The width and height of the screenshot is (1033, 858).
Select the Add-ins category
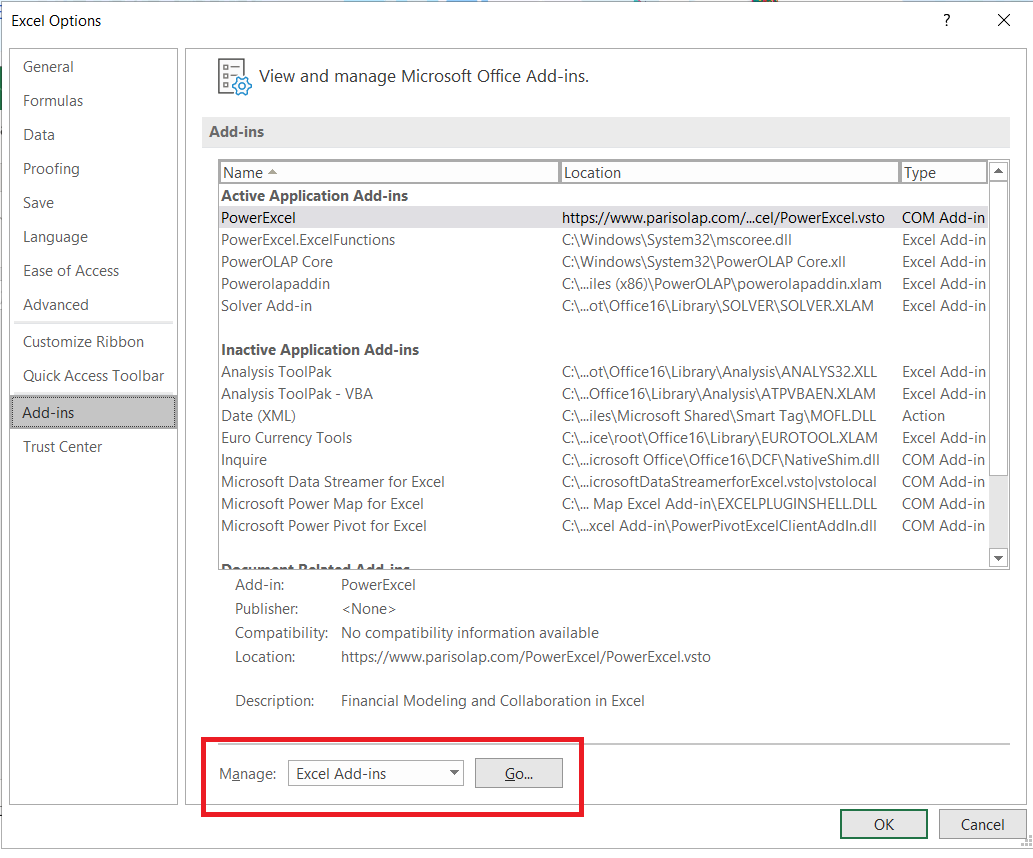(94, 413)
